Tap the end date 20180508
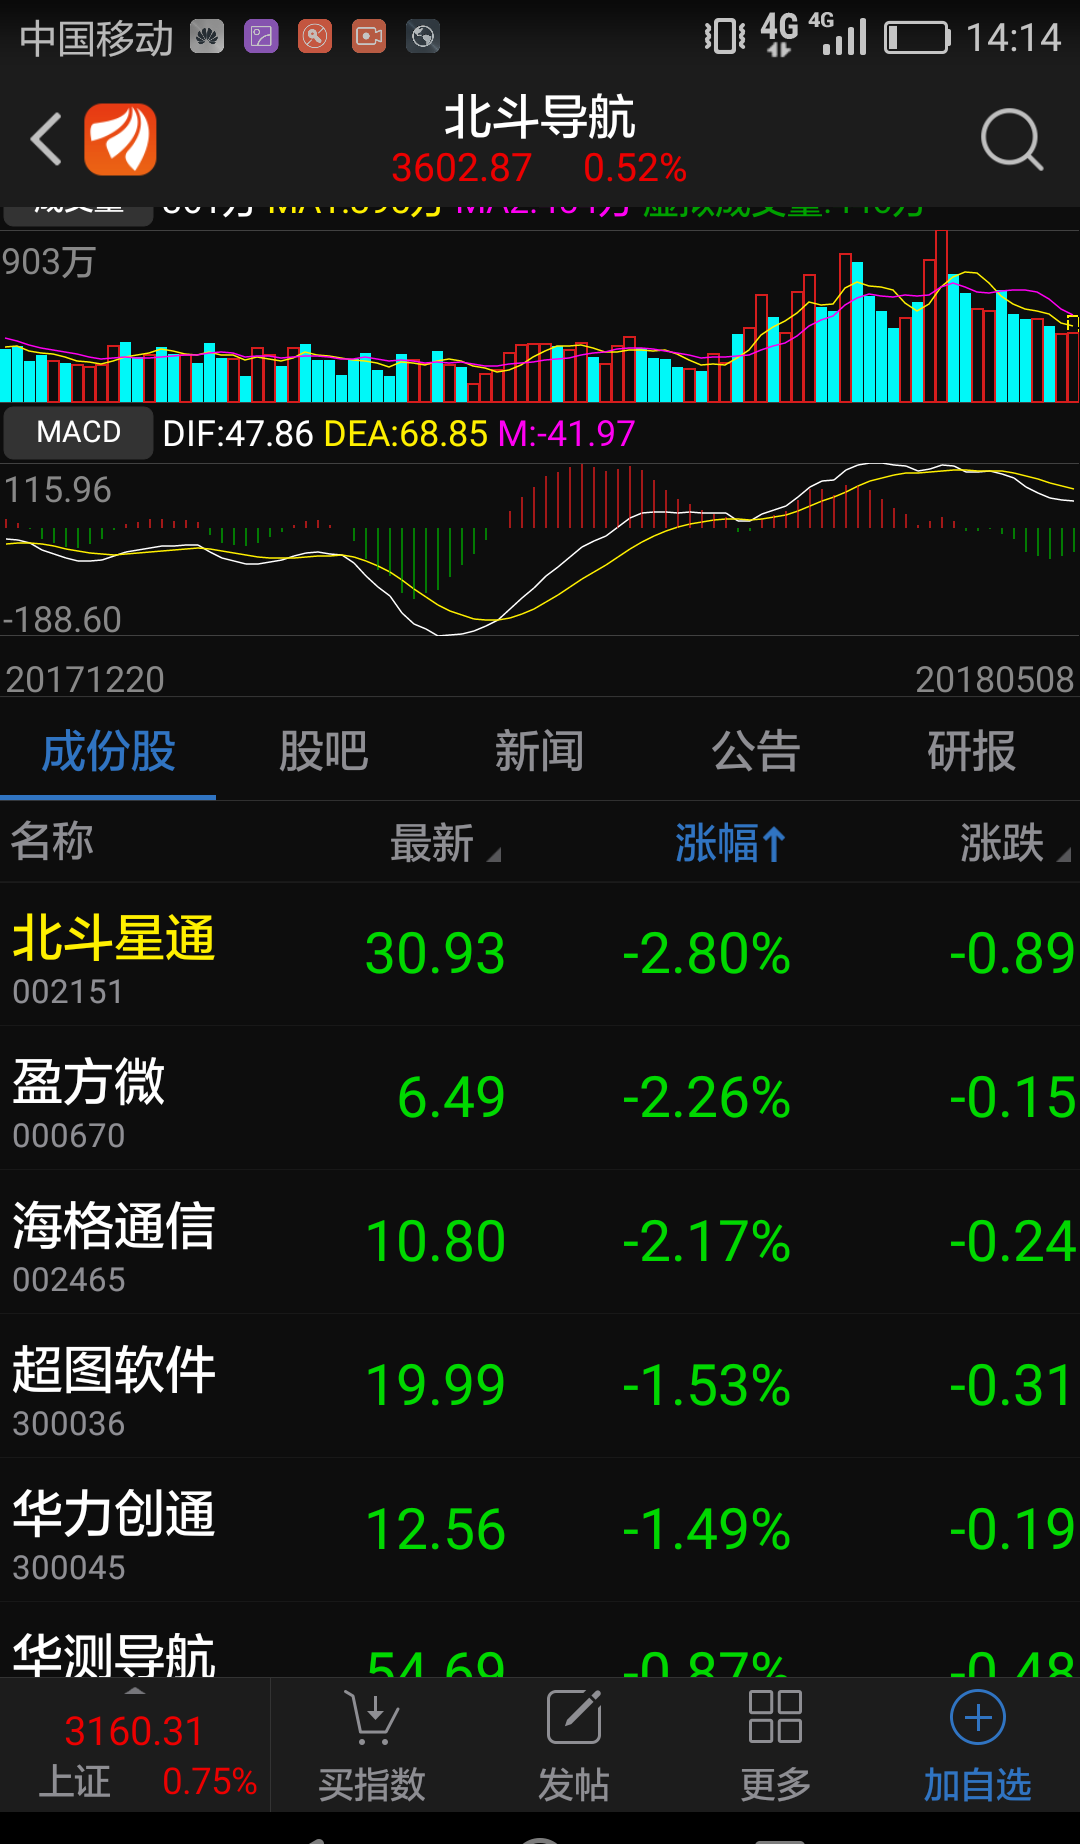 click(x=995, y=680)
